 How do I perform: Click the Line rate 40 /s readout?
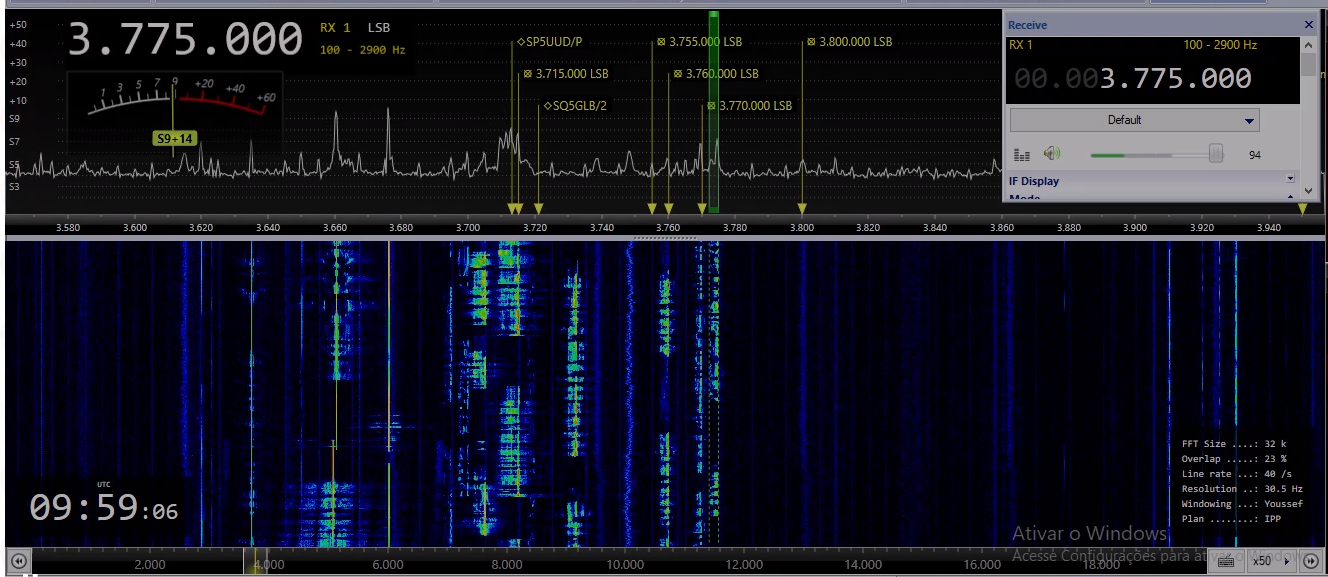[x=1236, y=474]
